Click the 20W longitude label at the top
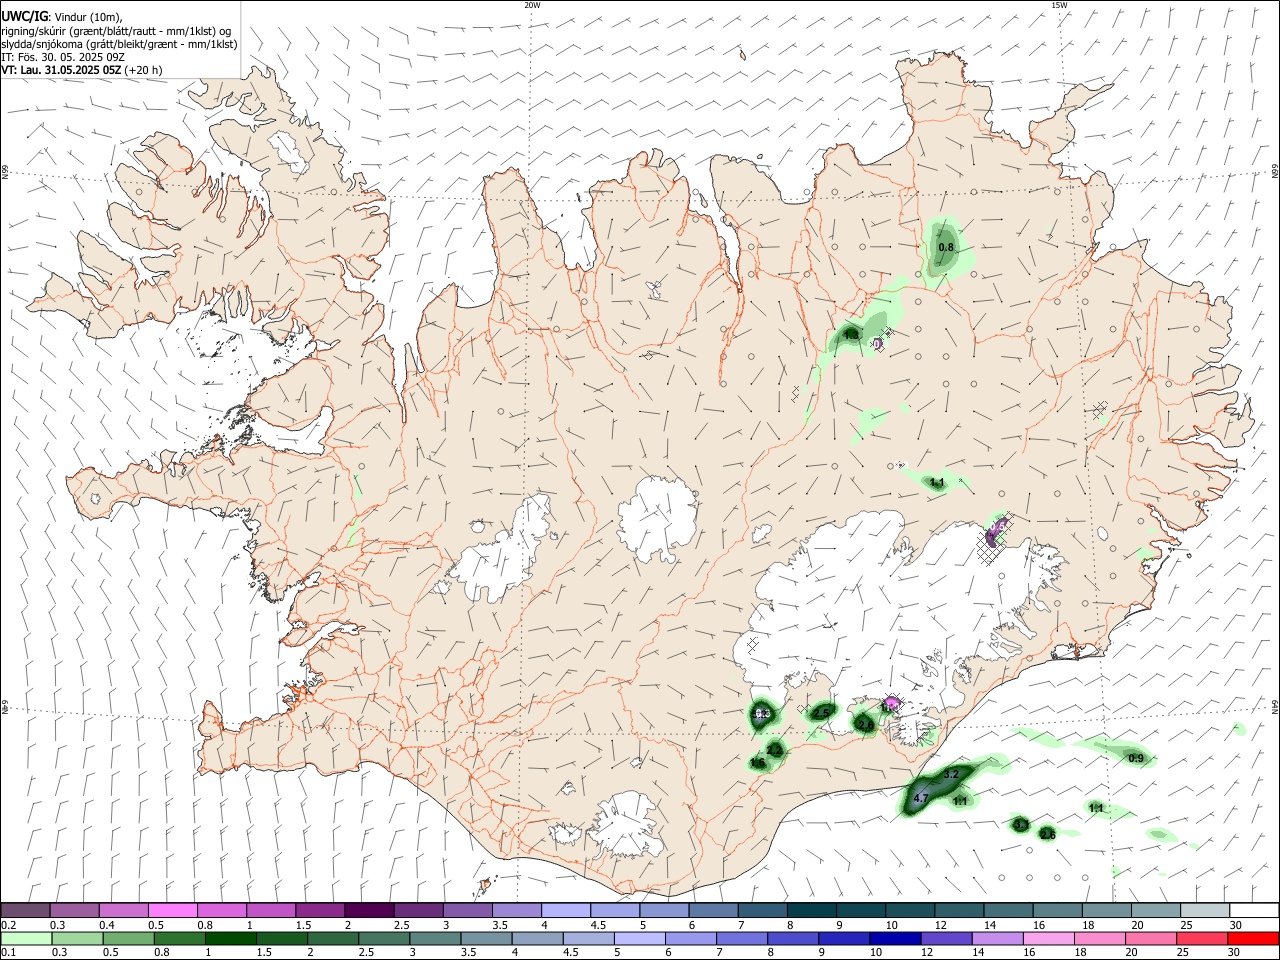Image resolution: width=1280 pixels, height=960 pixels. click(x=532, y=5)
